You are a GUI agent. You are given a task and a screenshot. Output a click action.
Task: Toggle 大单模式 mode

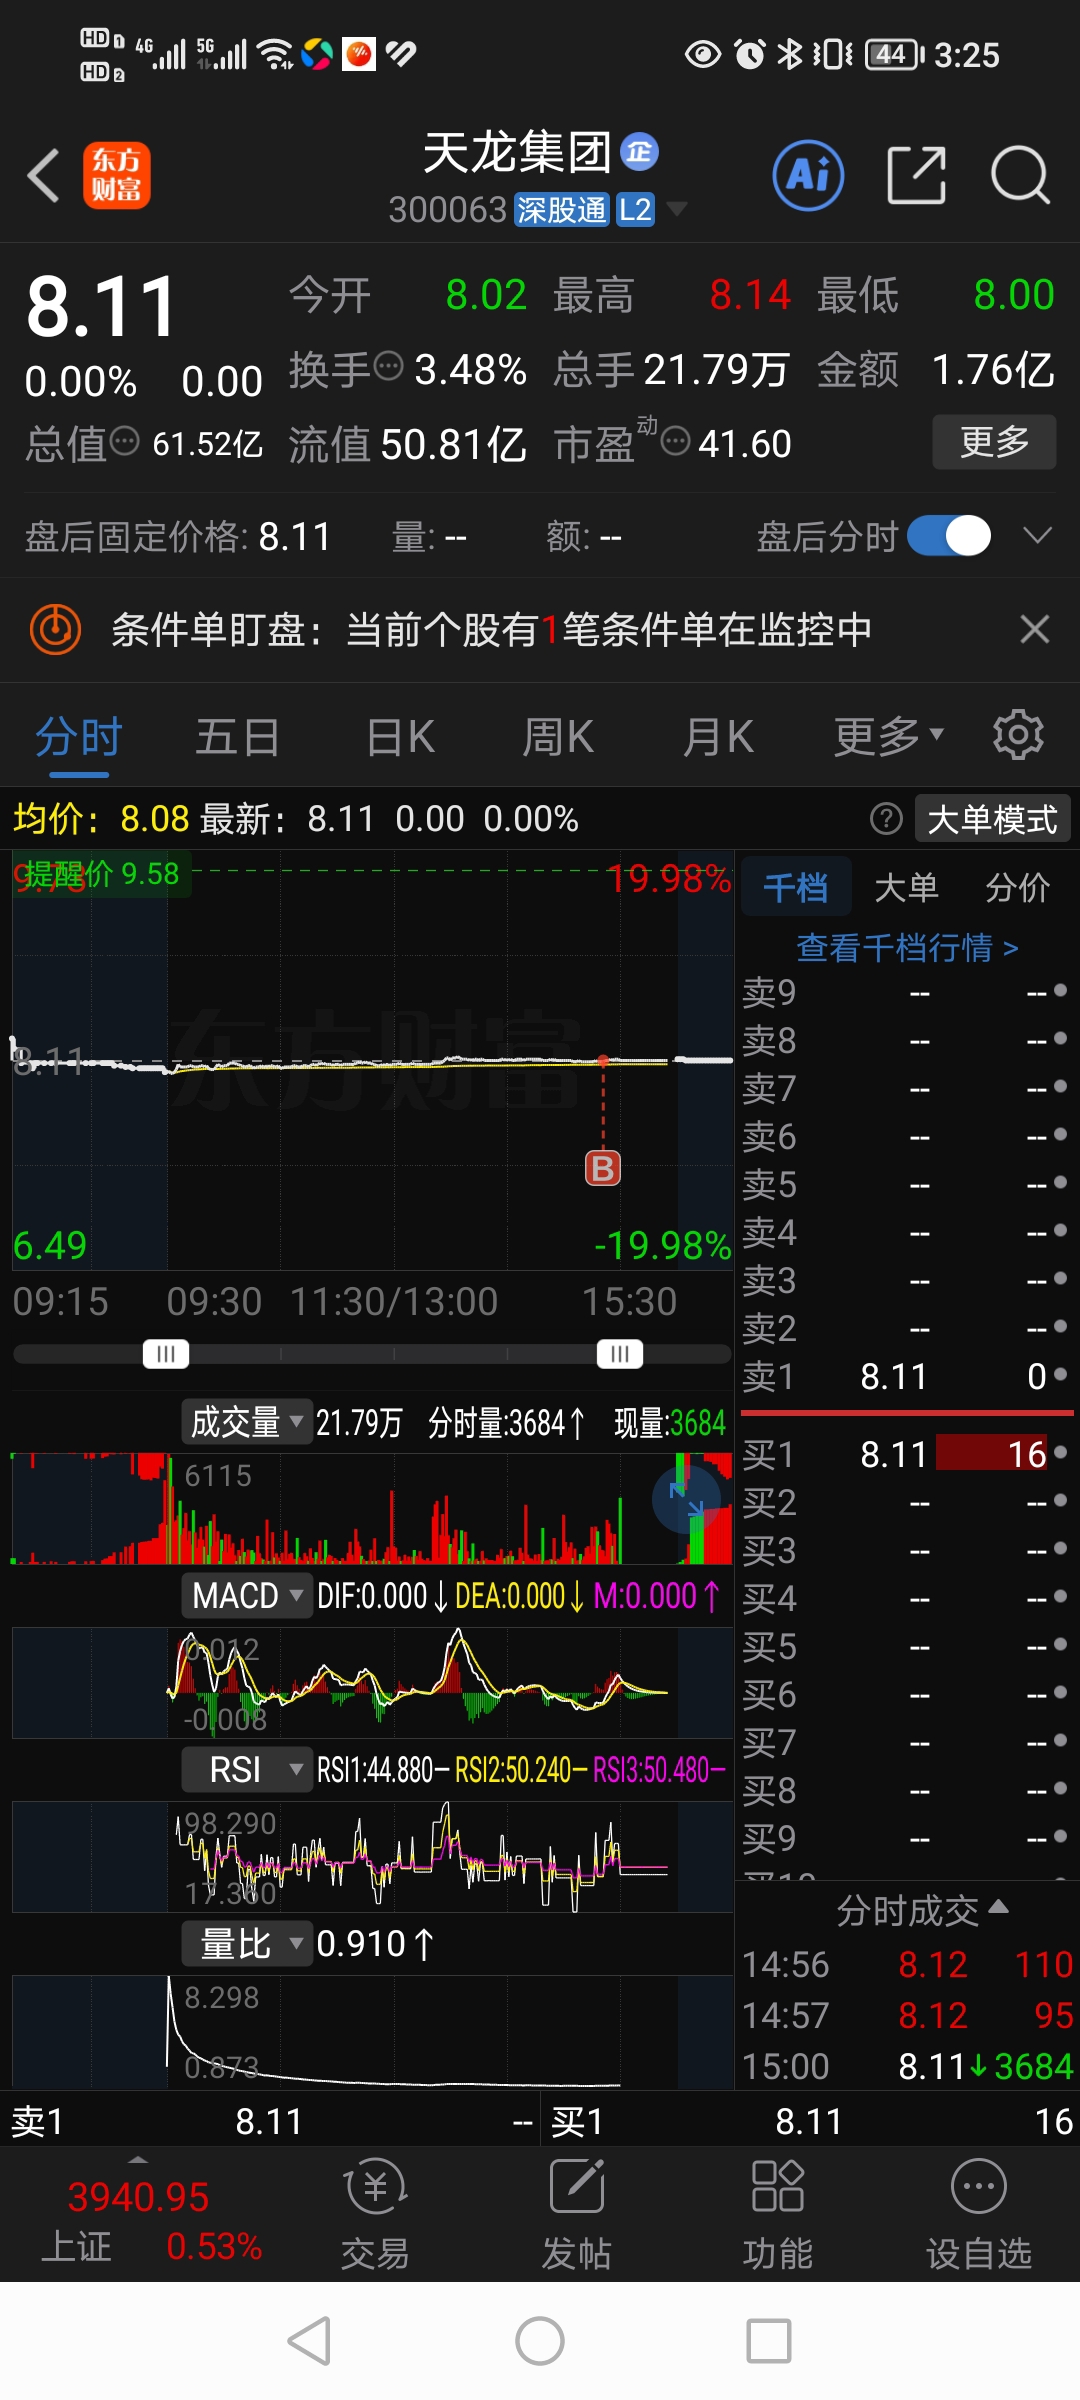click(x=992, y=819)
